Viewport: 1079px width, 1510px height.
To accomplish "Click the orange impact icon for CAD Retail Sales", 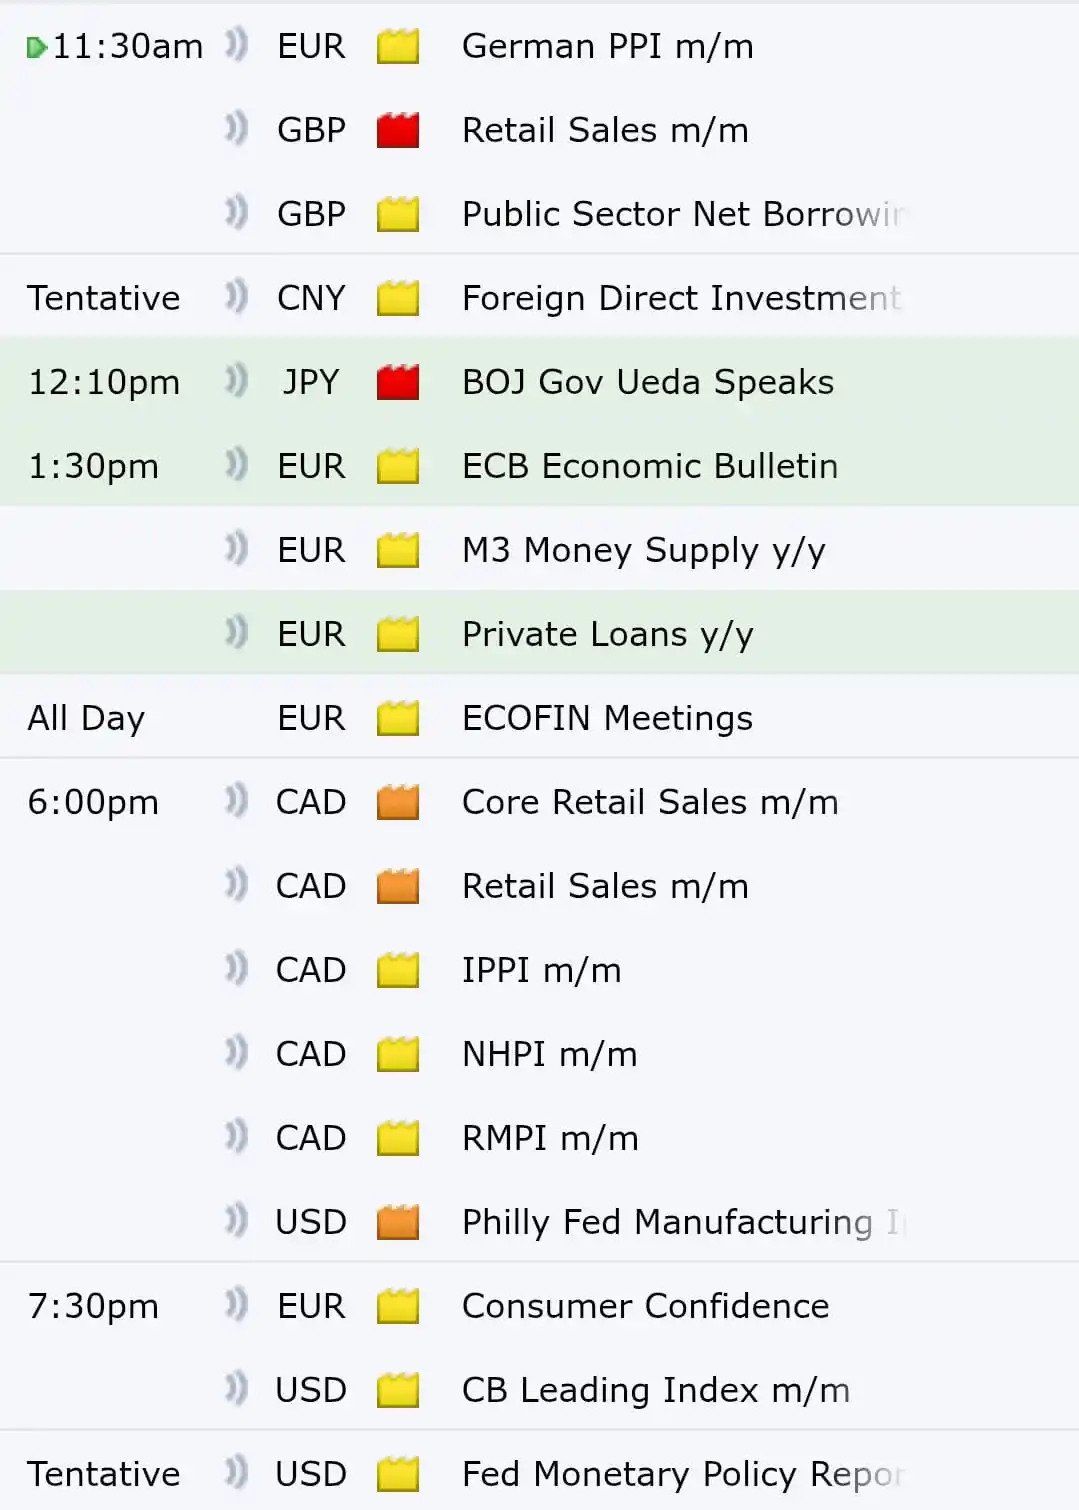I will [396, 885].
